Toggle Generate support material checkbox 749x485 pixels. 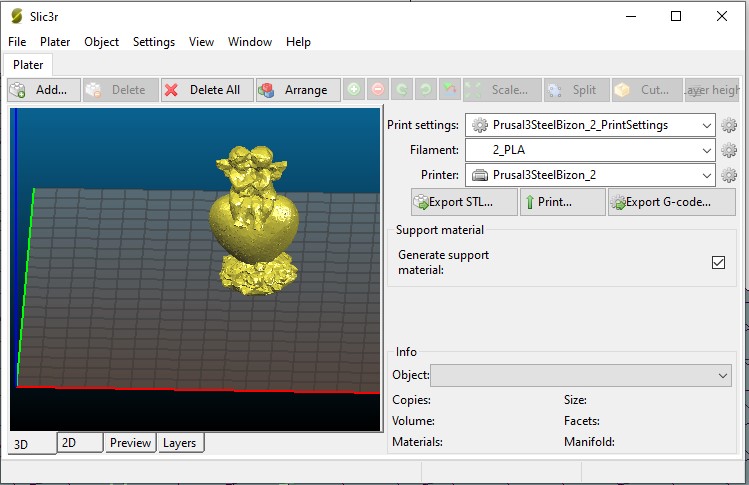click(718, 262)
